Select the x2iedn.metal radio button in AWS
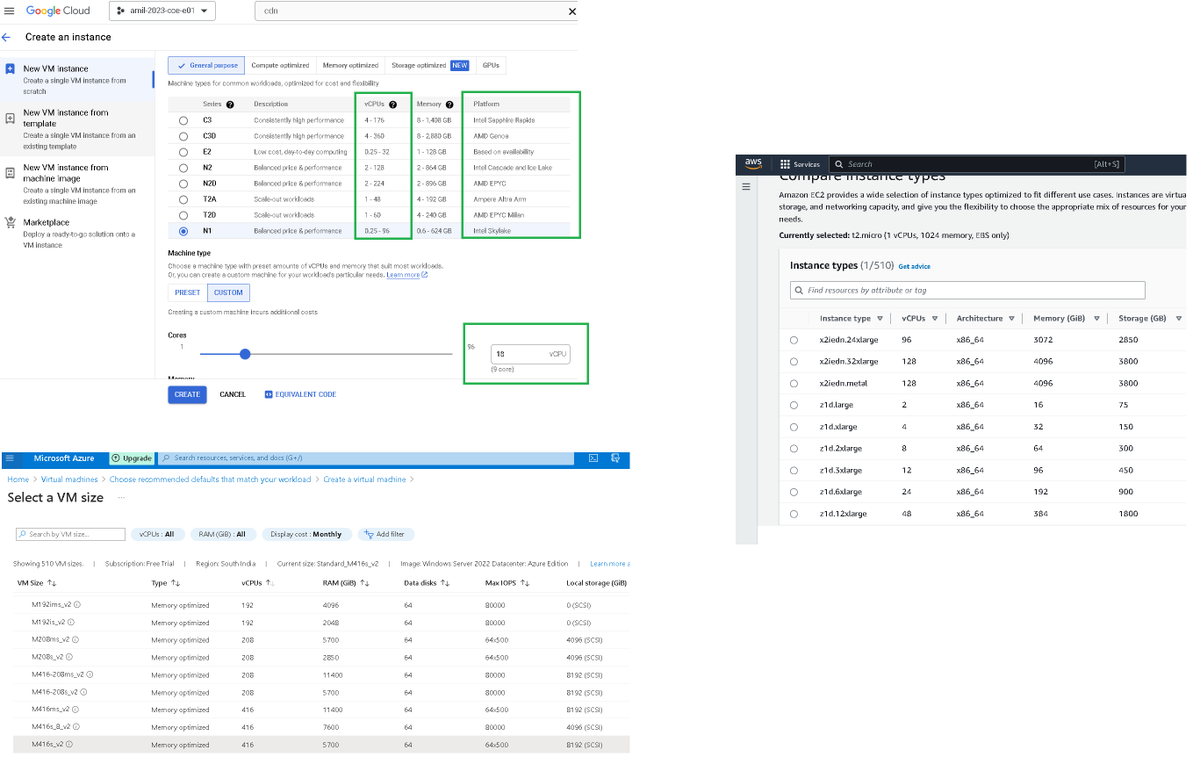Viewport: 1200px width, 757px height. click(x=794, y=383)
